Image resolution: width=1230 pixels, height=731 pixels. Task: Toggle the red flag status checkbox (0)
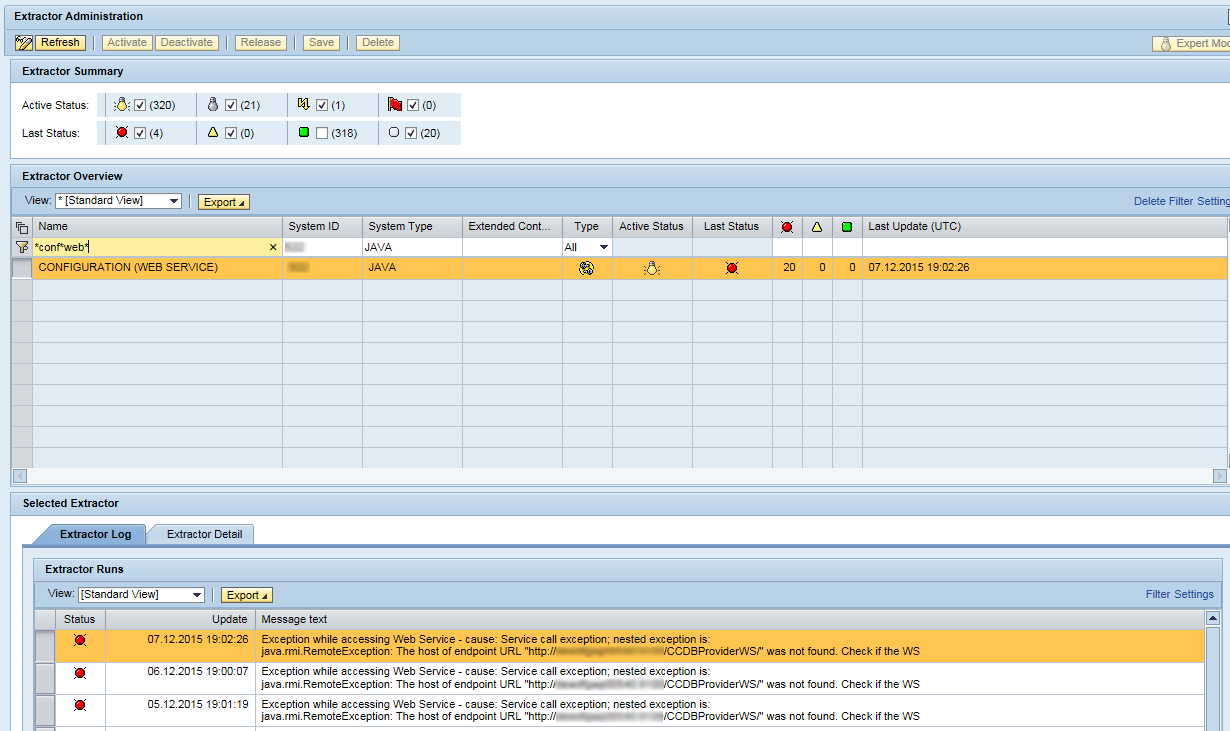(x=413, y=105)
